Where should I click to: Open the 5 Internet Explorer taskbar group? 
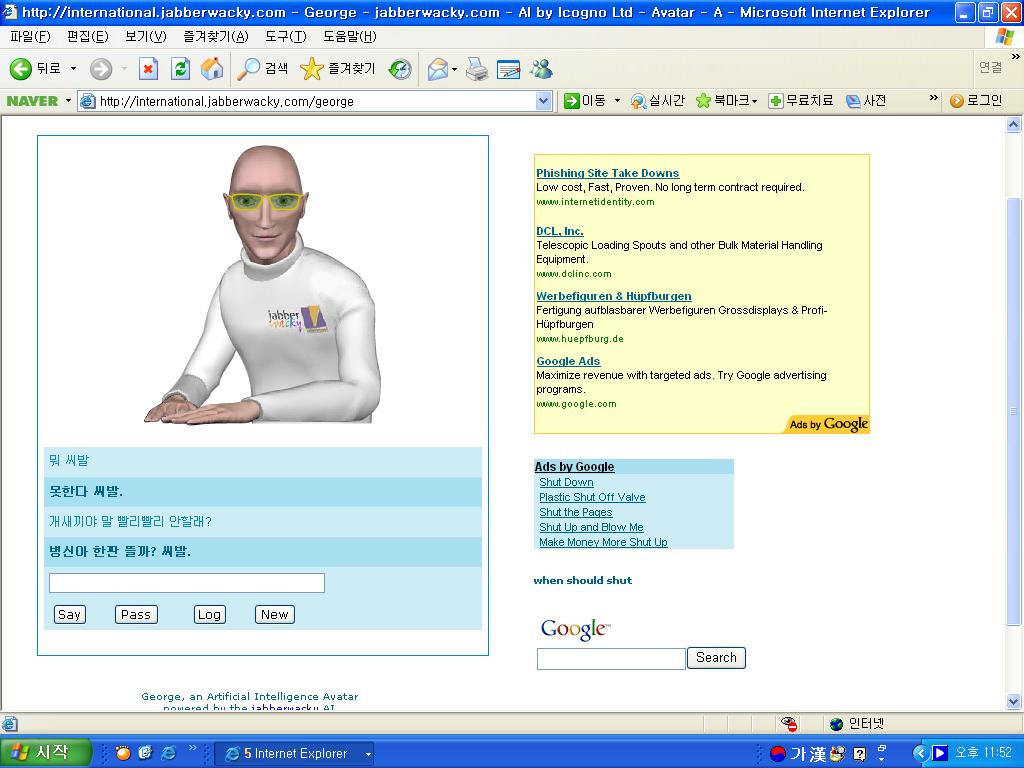295,754
